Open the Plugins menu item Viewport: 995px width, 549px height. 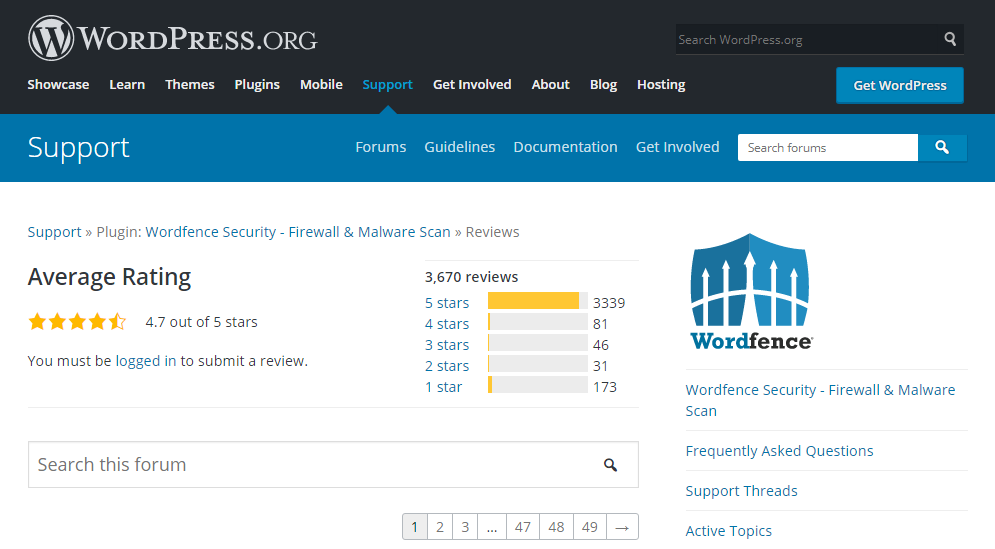[x=257, y=85]
